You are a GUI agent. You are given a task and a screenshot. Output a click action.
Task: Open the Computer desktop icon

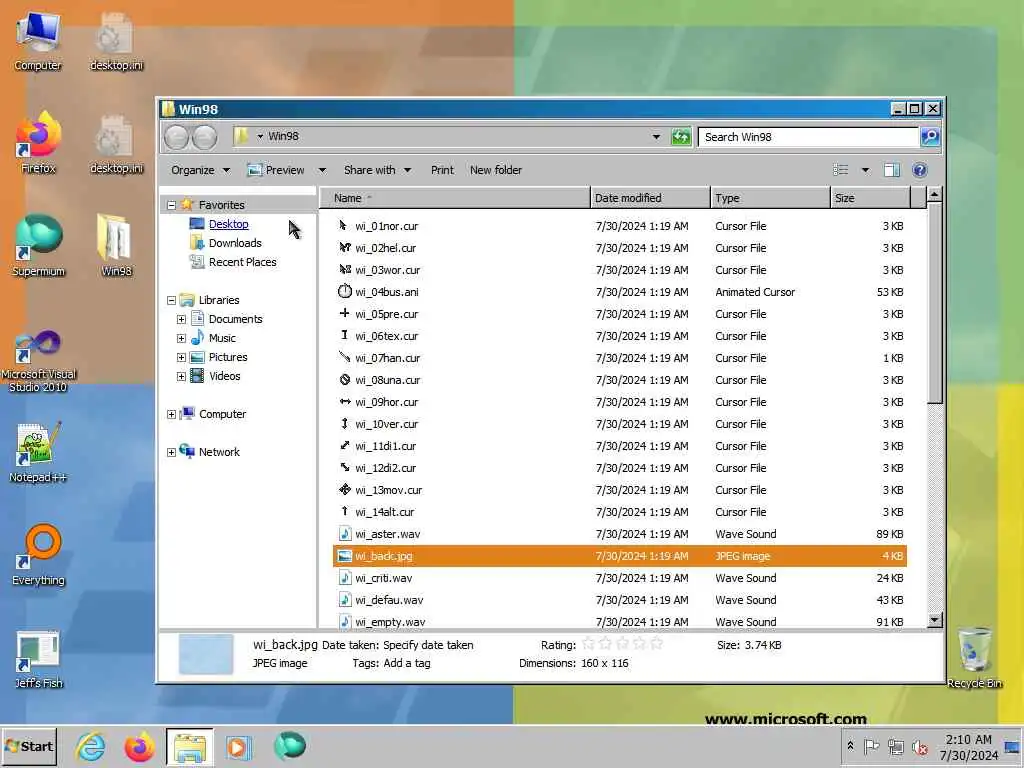pyautogui.click(x=38, y=42)
